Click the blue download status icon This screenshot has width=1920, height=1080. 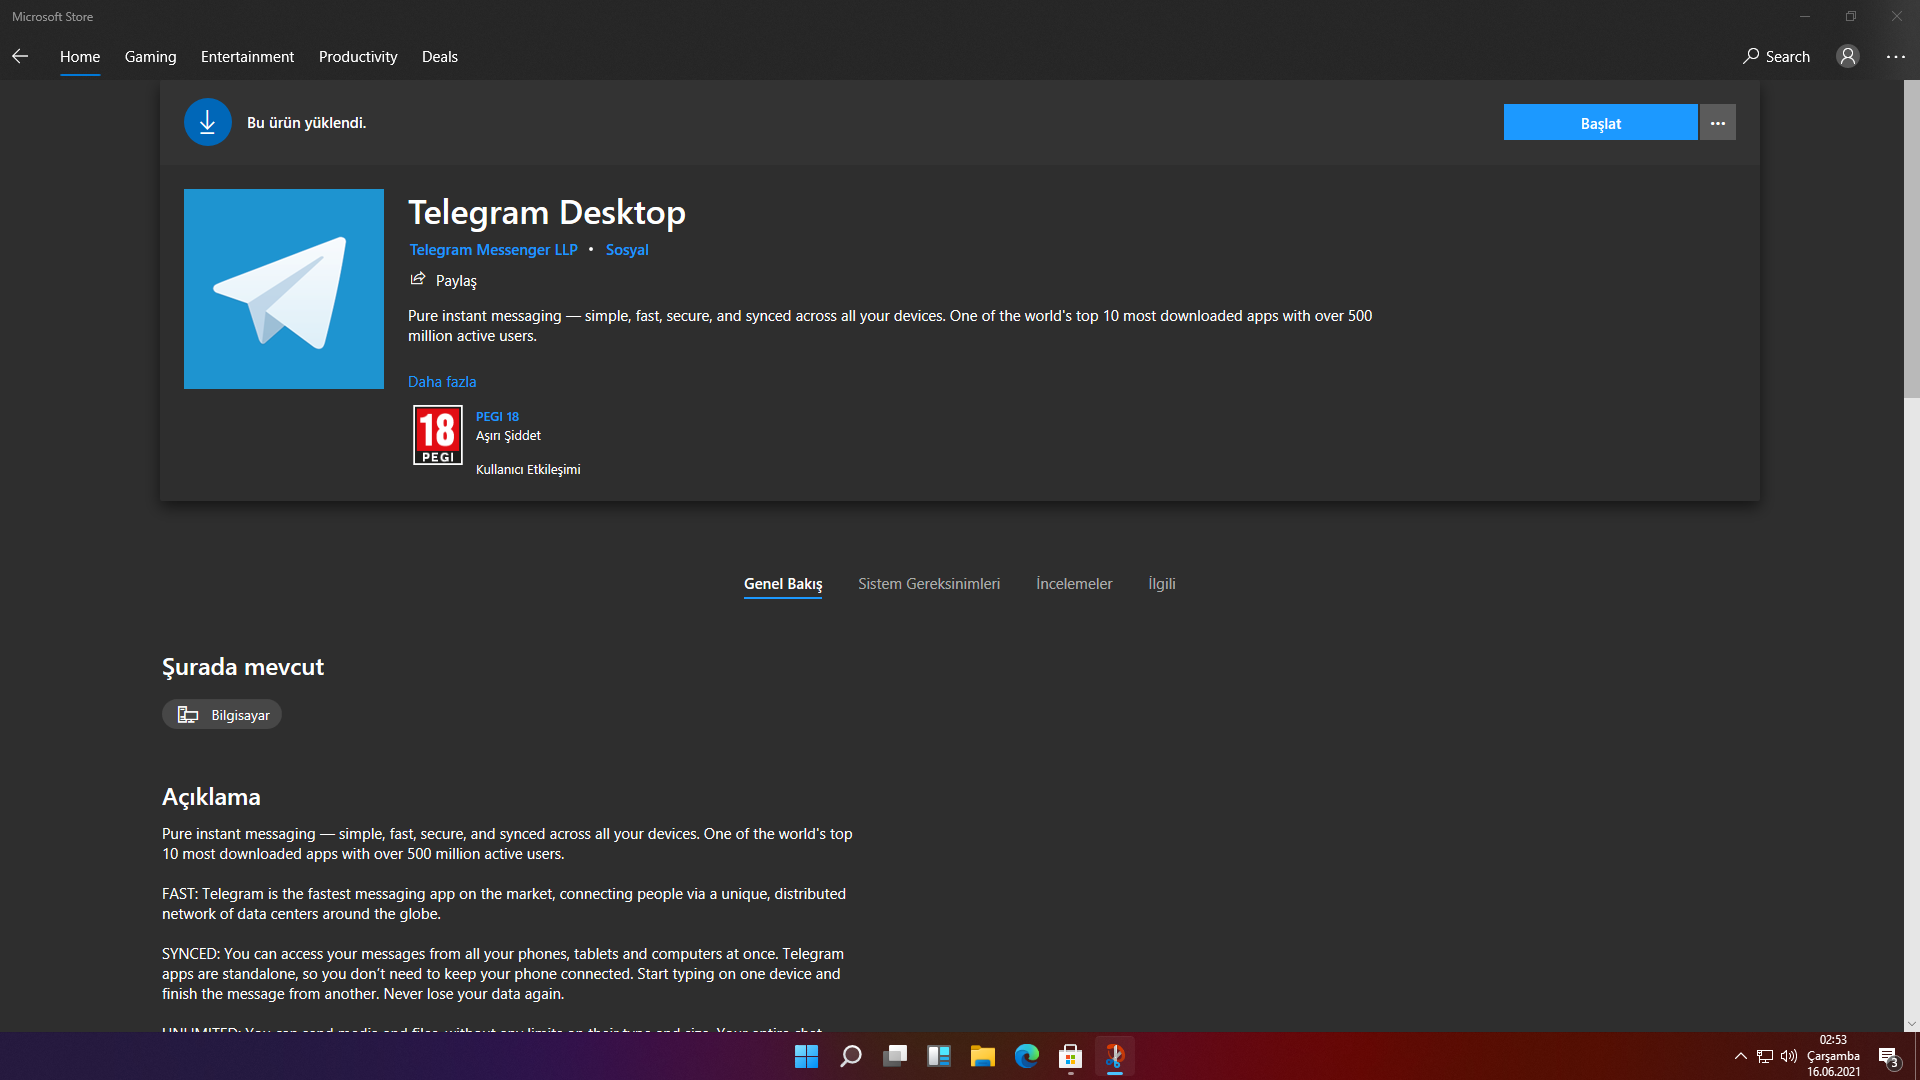tap(207, 122)
